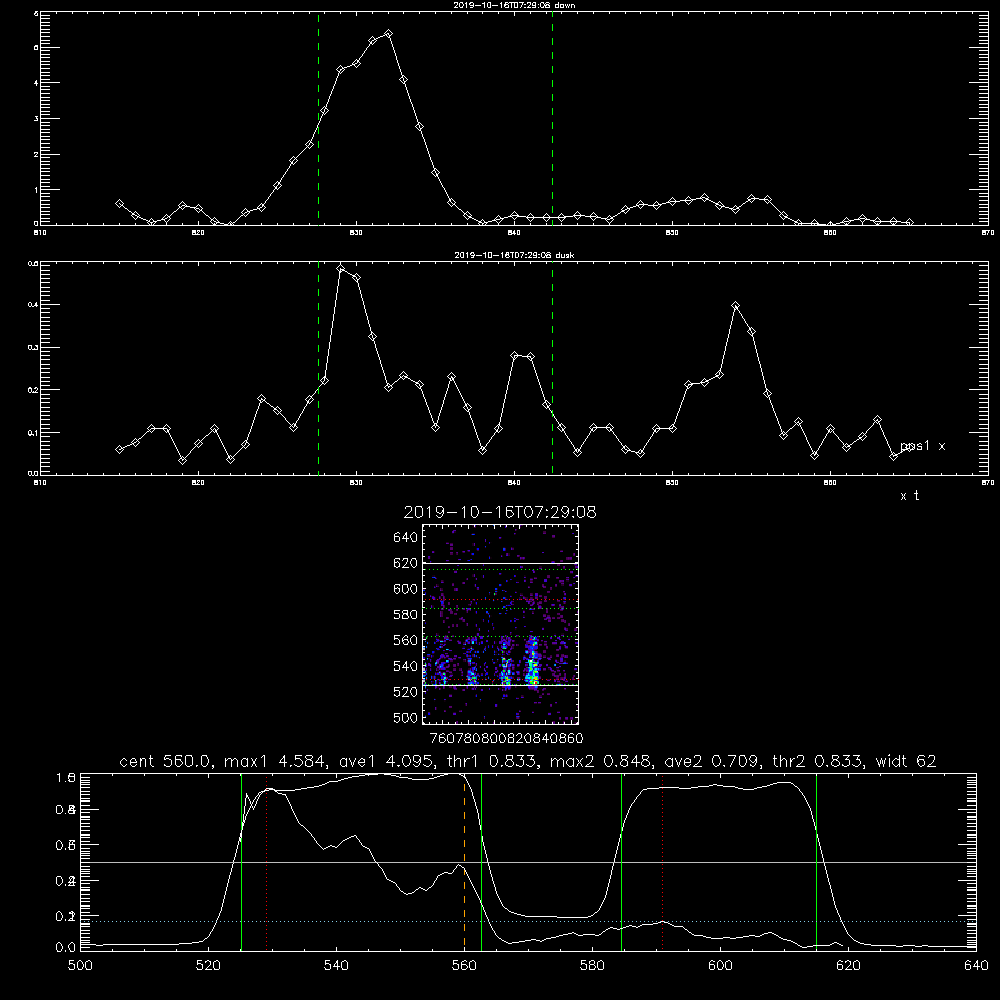Click bottom profile x-axis label 580
The width and height of the screenshot is (1000, 1000).
592,966
